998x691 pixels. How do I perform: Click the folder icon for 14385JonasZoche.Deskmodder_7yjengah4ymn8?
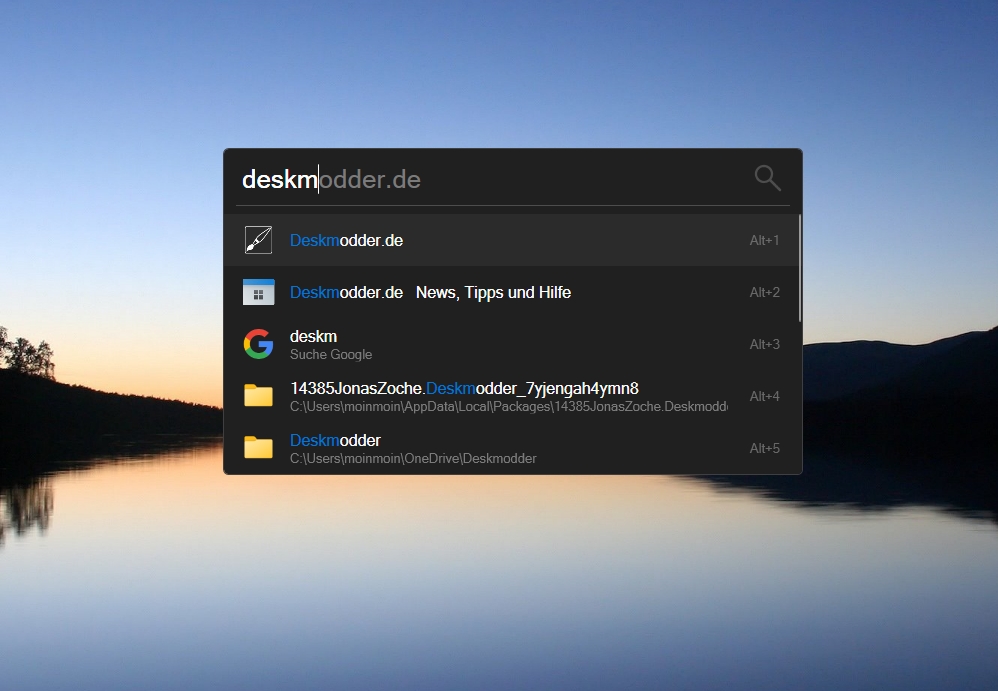pyautogui.click(x=258, y=396)
